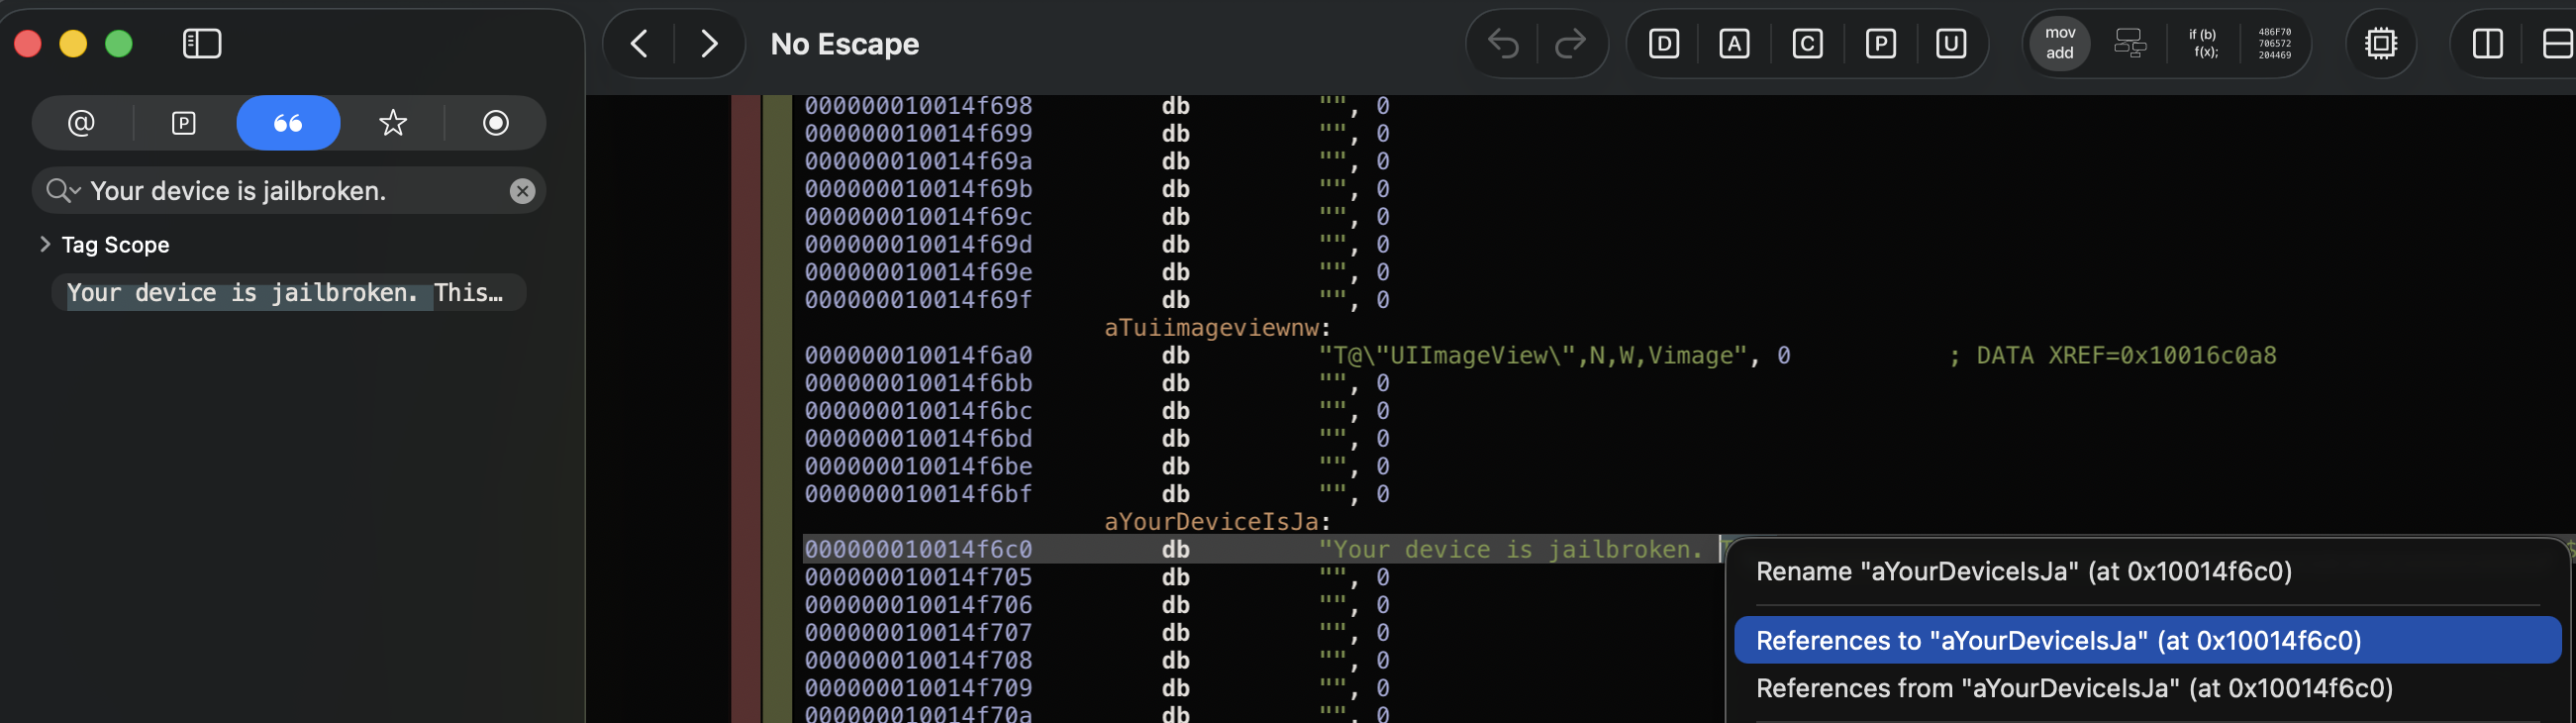This screenshot has height=723, width=2576.
Task: Navigate forward with the right chevron
Action: click(x=709, y=44)
